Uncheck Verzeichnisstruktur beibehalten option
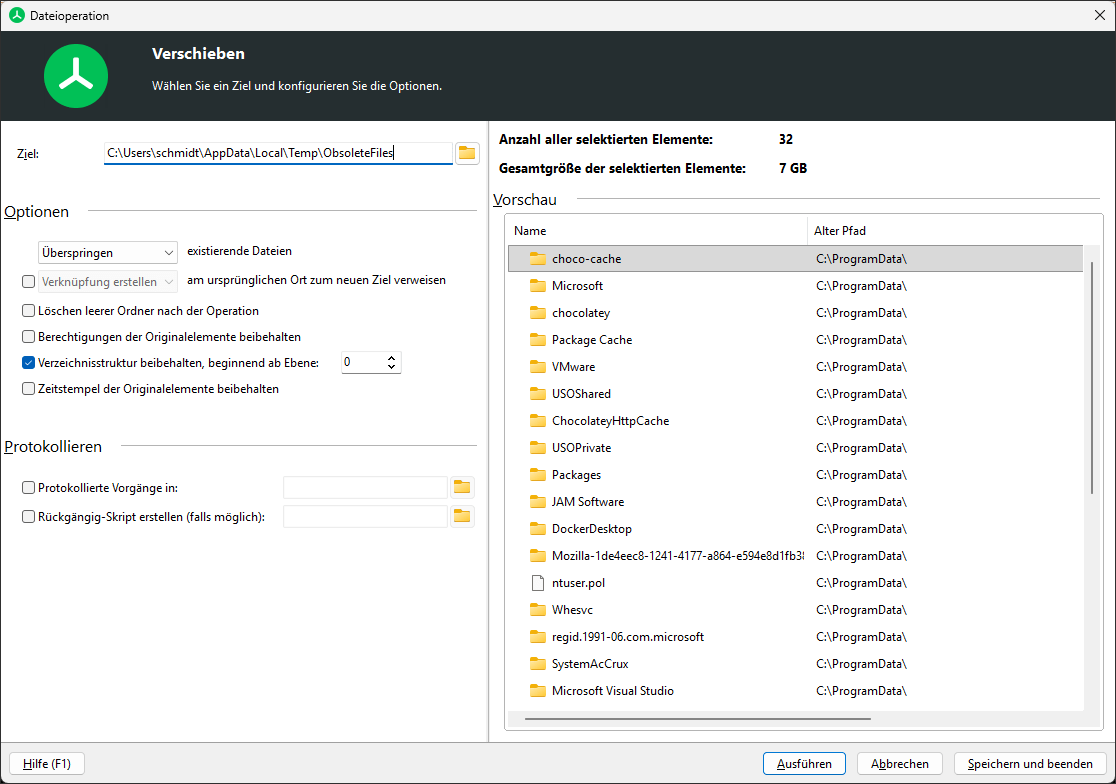Image resolution: width=1116 pixels, height=784 pixels. click(x=28, y=362)
